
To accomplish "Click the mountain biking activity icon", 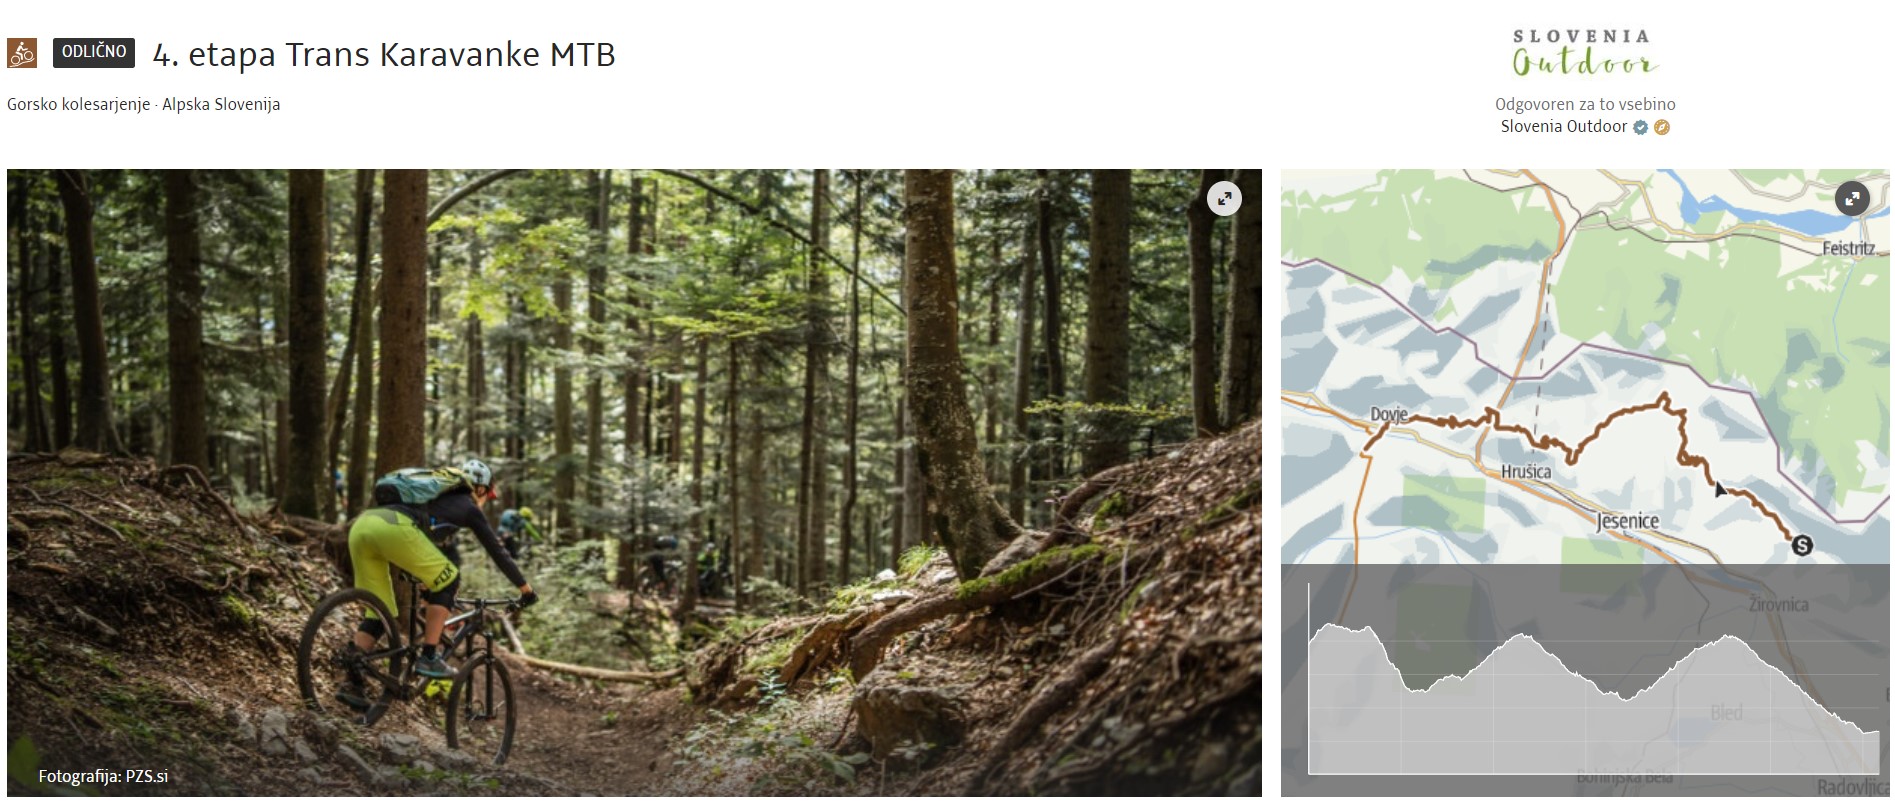I will tap(22, 53).
